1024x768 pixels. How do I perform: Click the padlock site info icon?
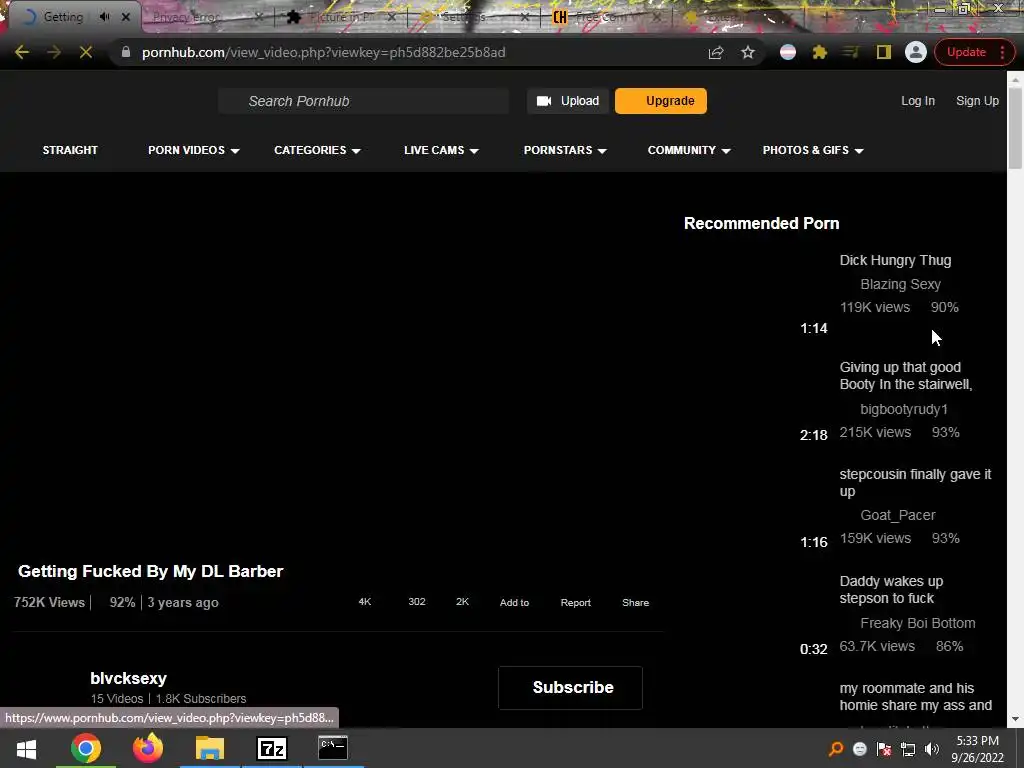(126, 52)
